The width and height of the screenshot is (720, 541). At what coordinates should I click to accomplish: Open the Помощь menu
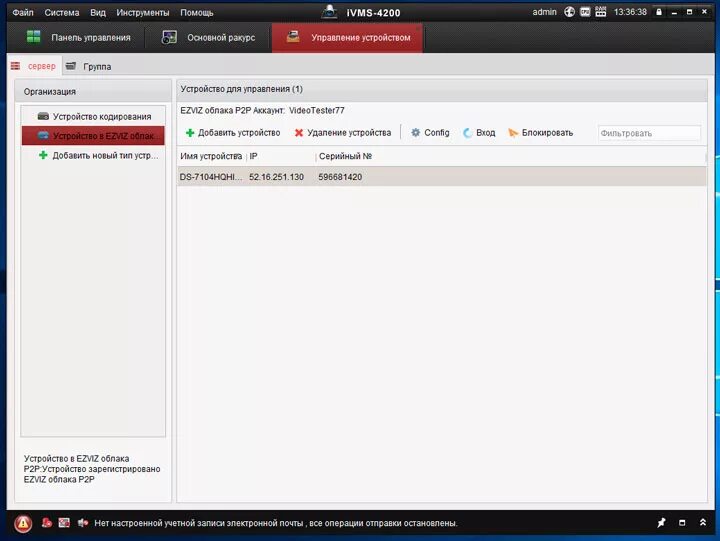[x=197, y=12]
